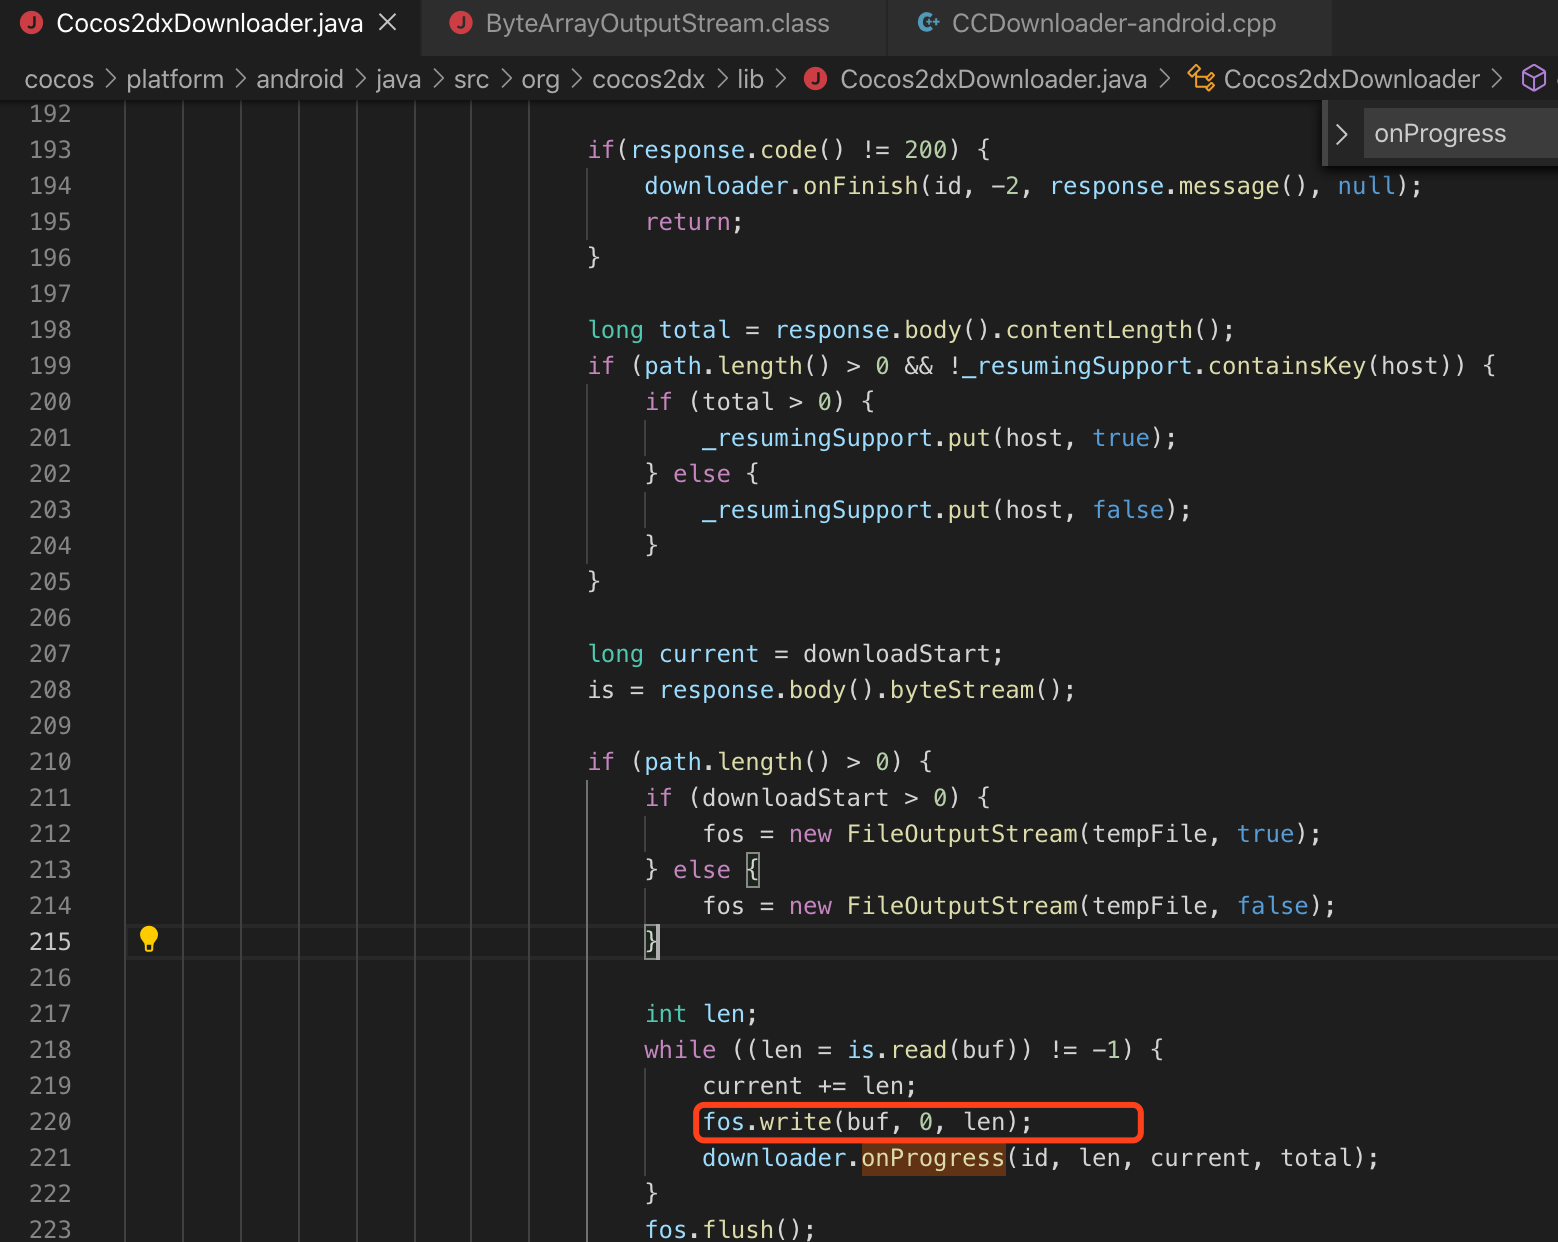Click Java file icon in breadcrumb

coord(816,79)
